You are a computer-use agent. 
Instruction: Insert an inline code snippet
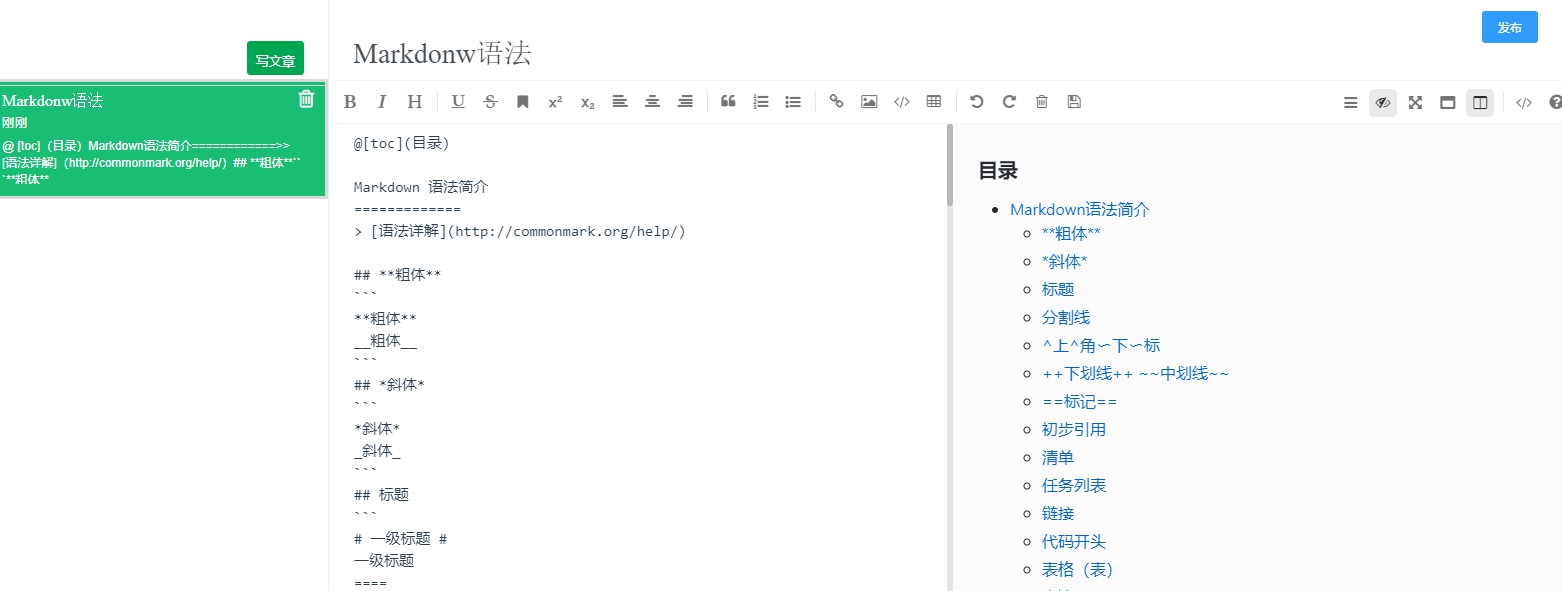click(x=901, y=101)
